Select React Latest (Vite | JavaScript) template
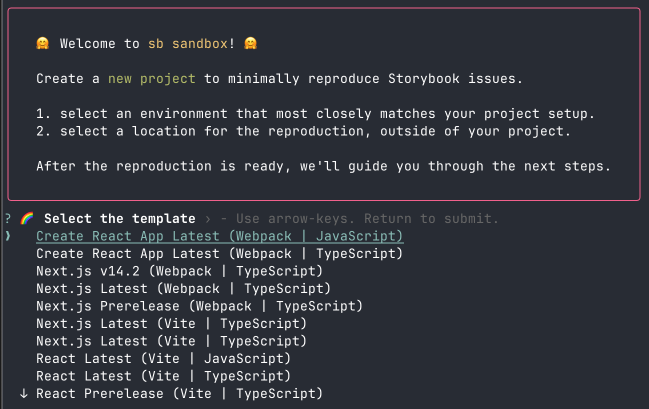Image resolution: width=649 pixels, height=409 pixels. pyautogui.click(x=163, y=358)
